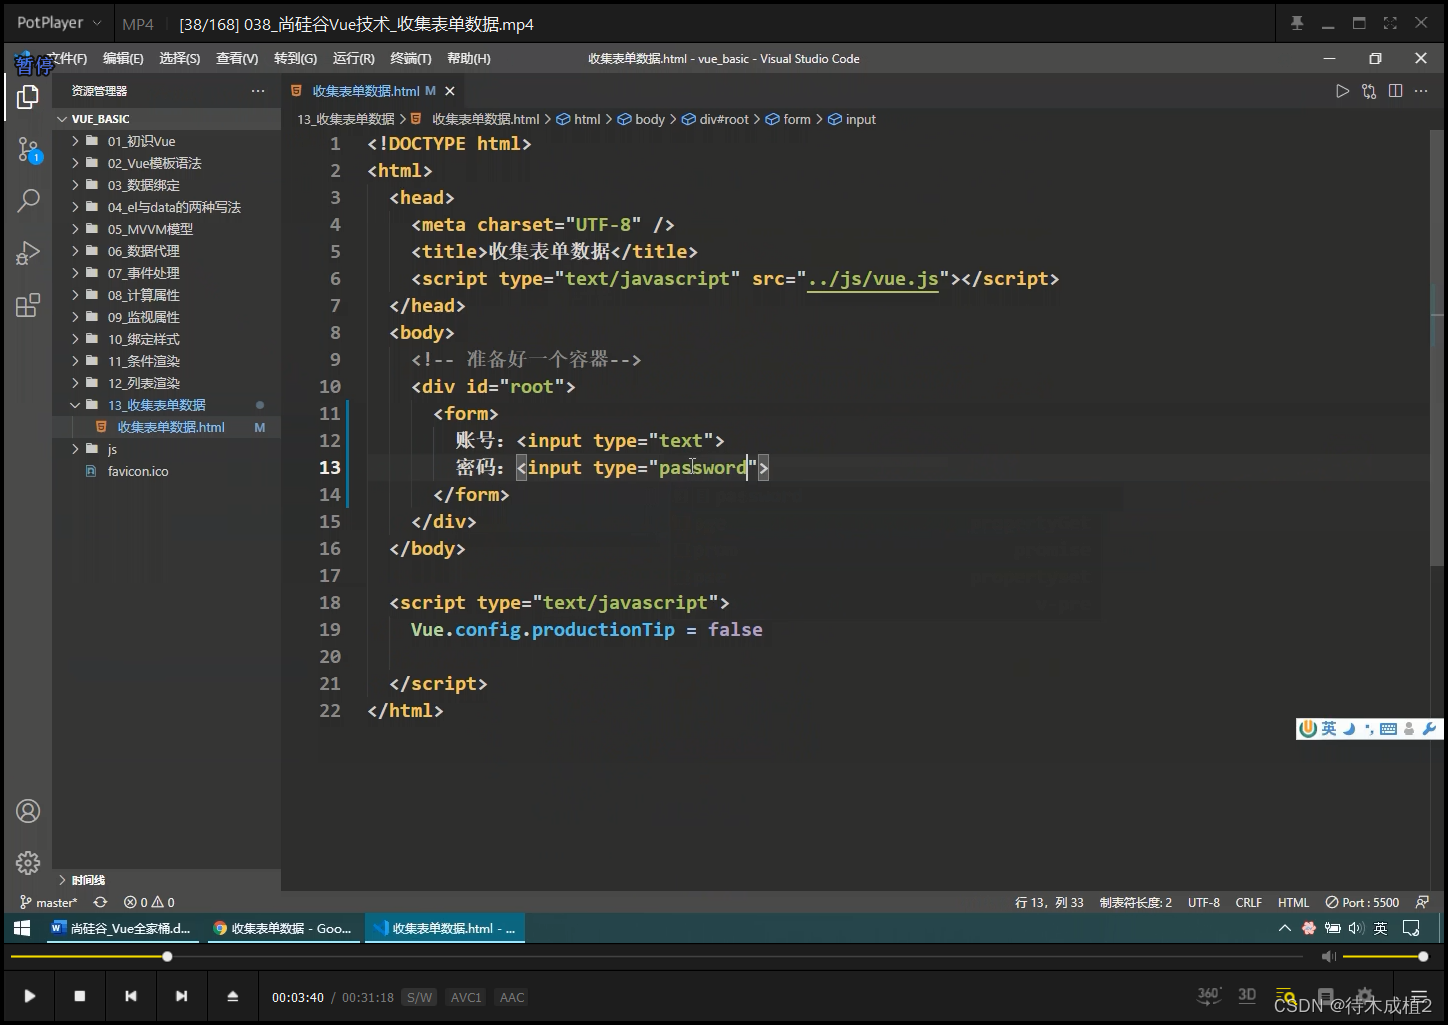1448x1025 pixels.
Task: Pin PotPlayer window on top
Action: (x=1297, y=23)
